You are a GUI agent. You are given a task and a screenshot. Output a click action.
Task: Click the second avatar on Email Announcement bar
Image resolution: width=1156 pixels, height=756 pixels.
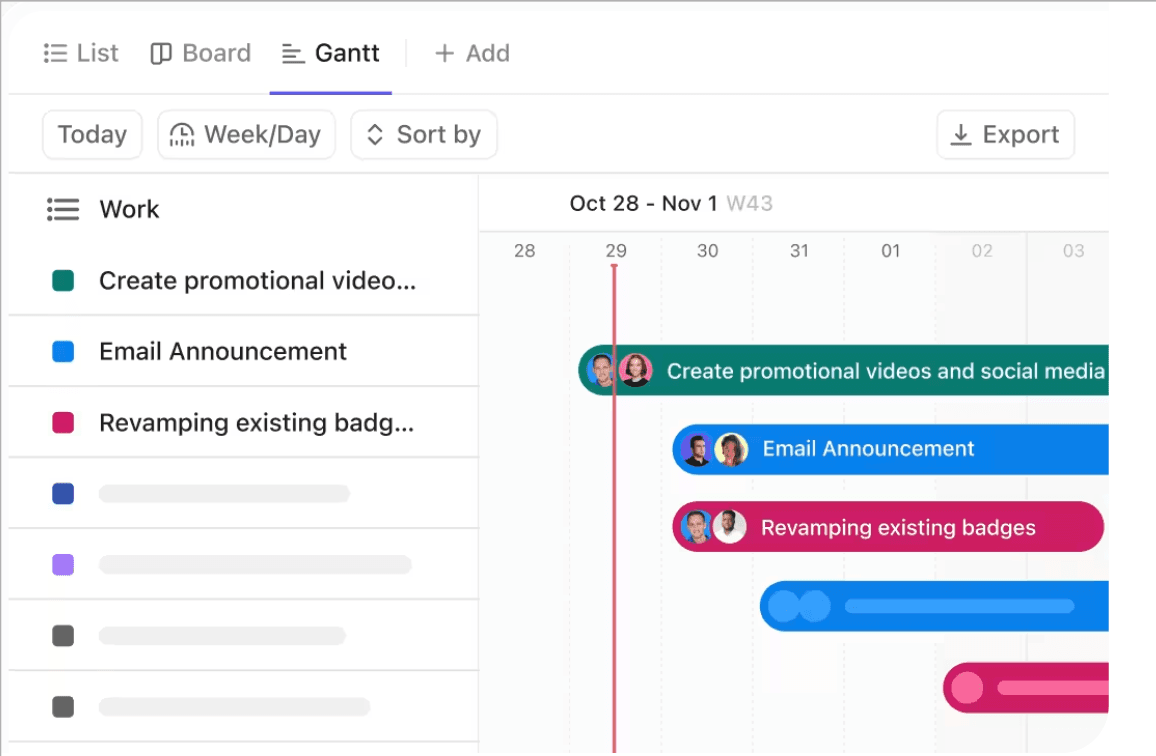(731, 449)
